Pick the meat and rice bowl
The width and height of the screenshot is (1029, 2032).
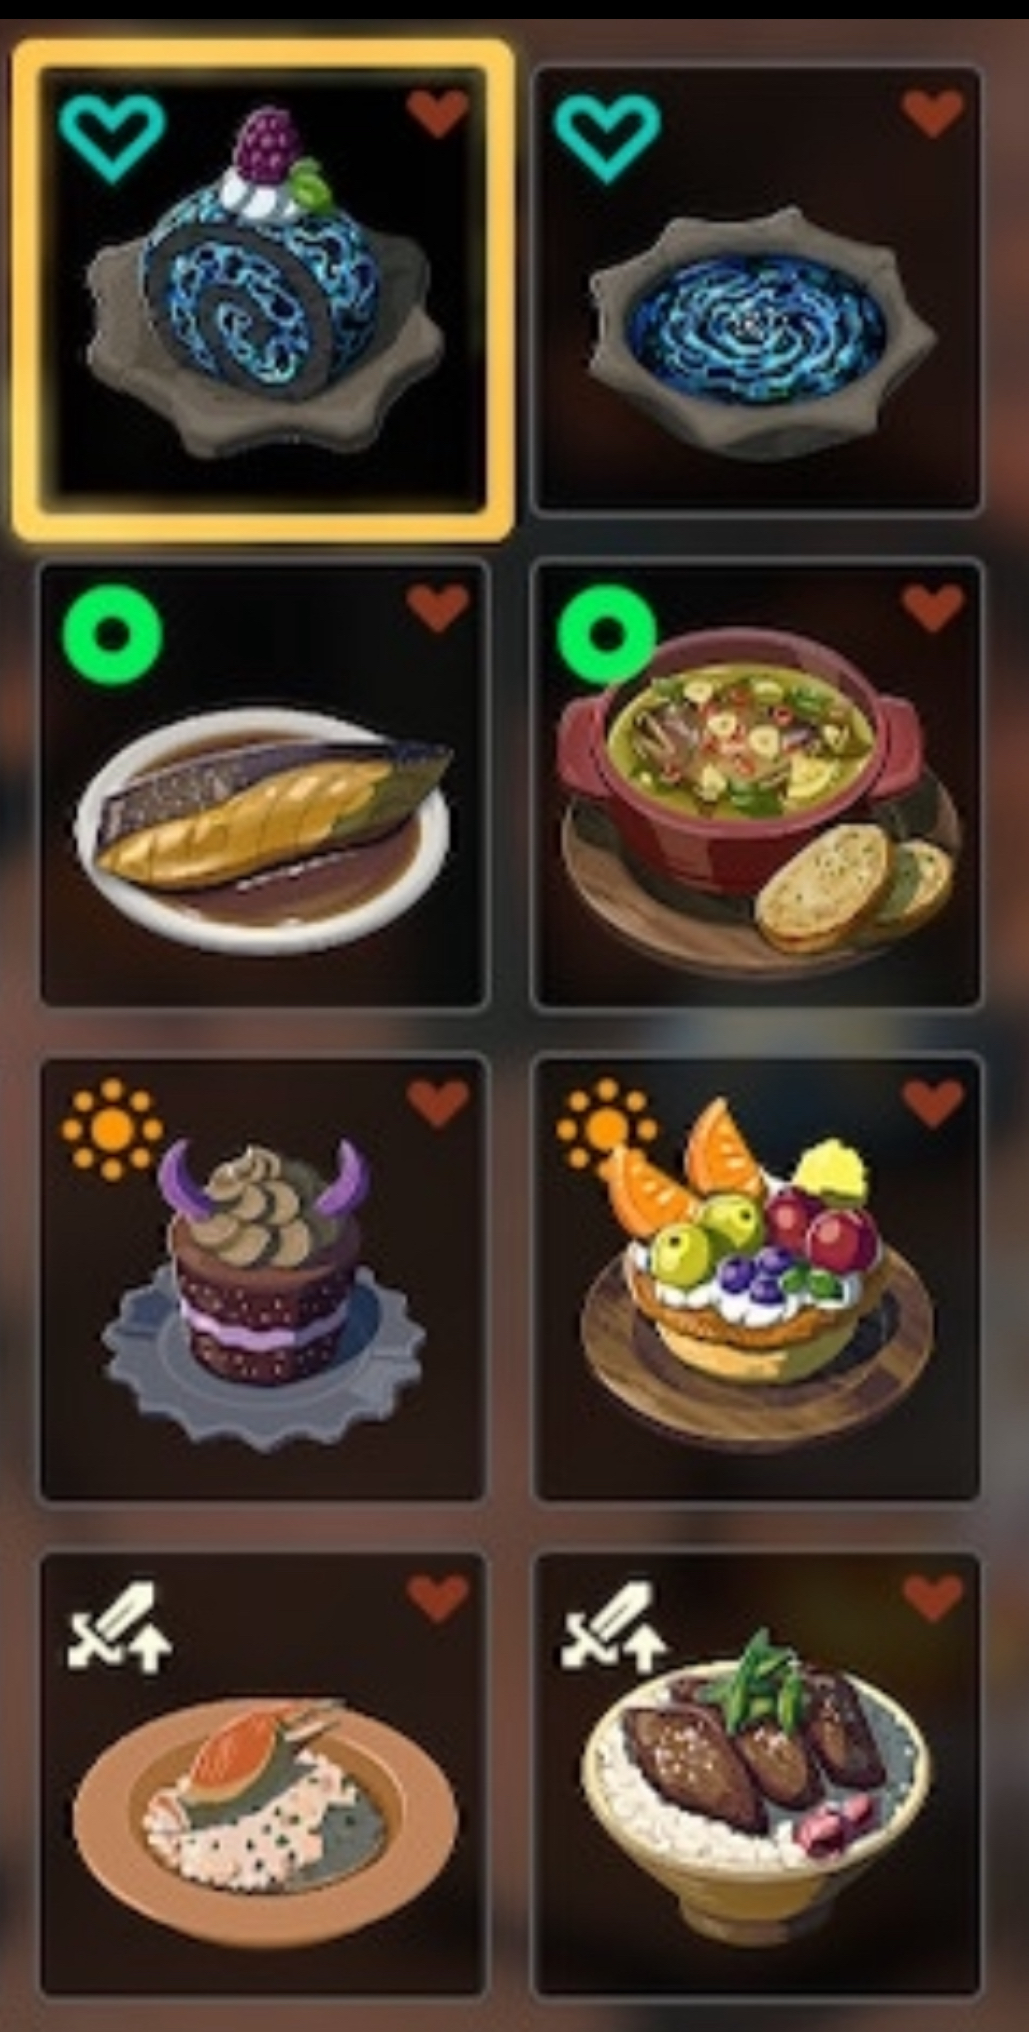757,1773
